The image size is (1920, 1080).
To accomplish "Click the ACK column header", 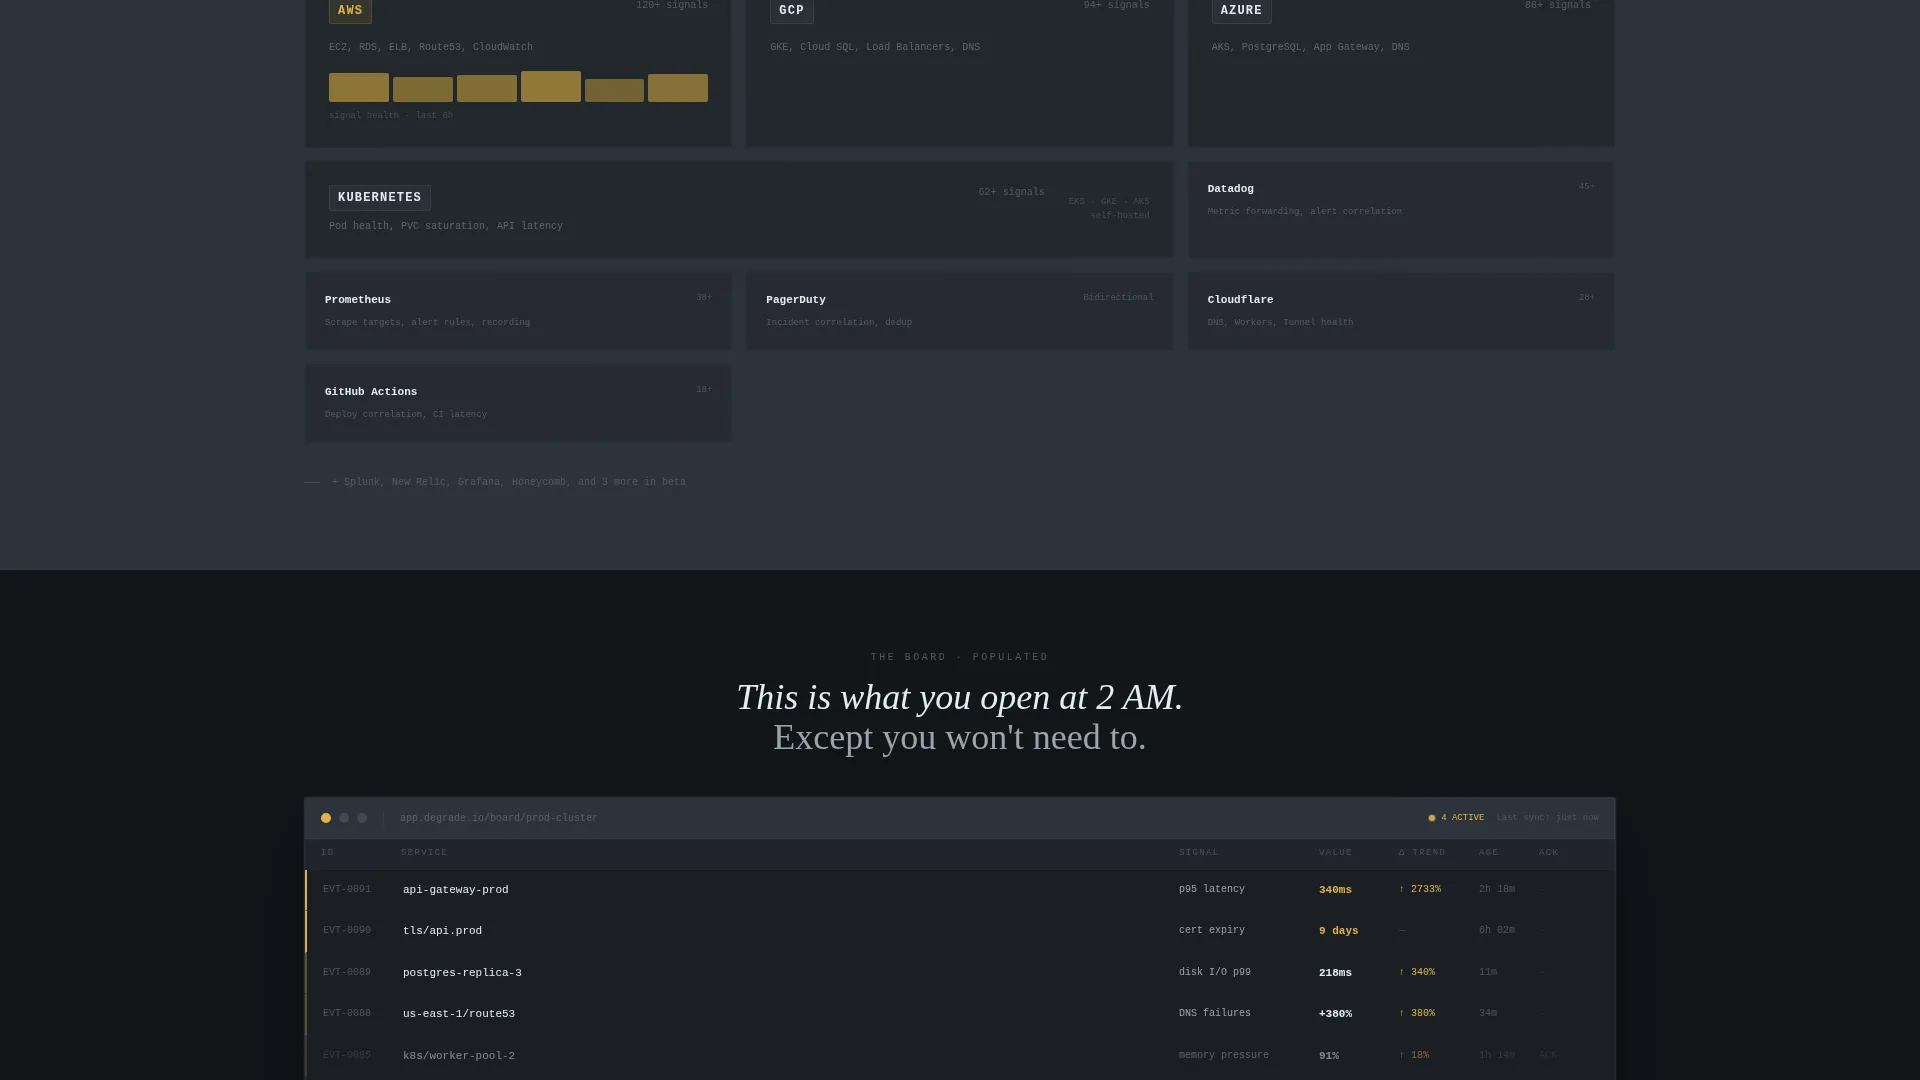I will 1549,853.
